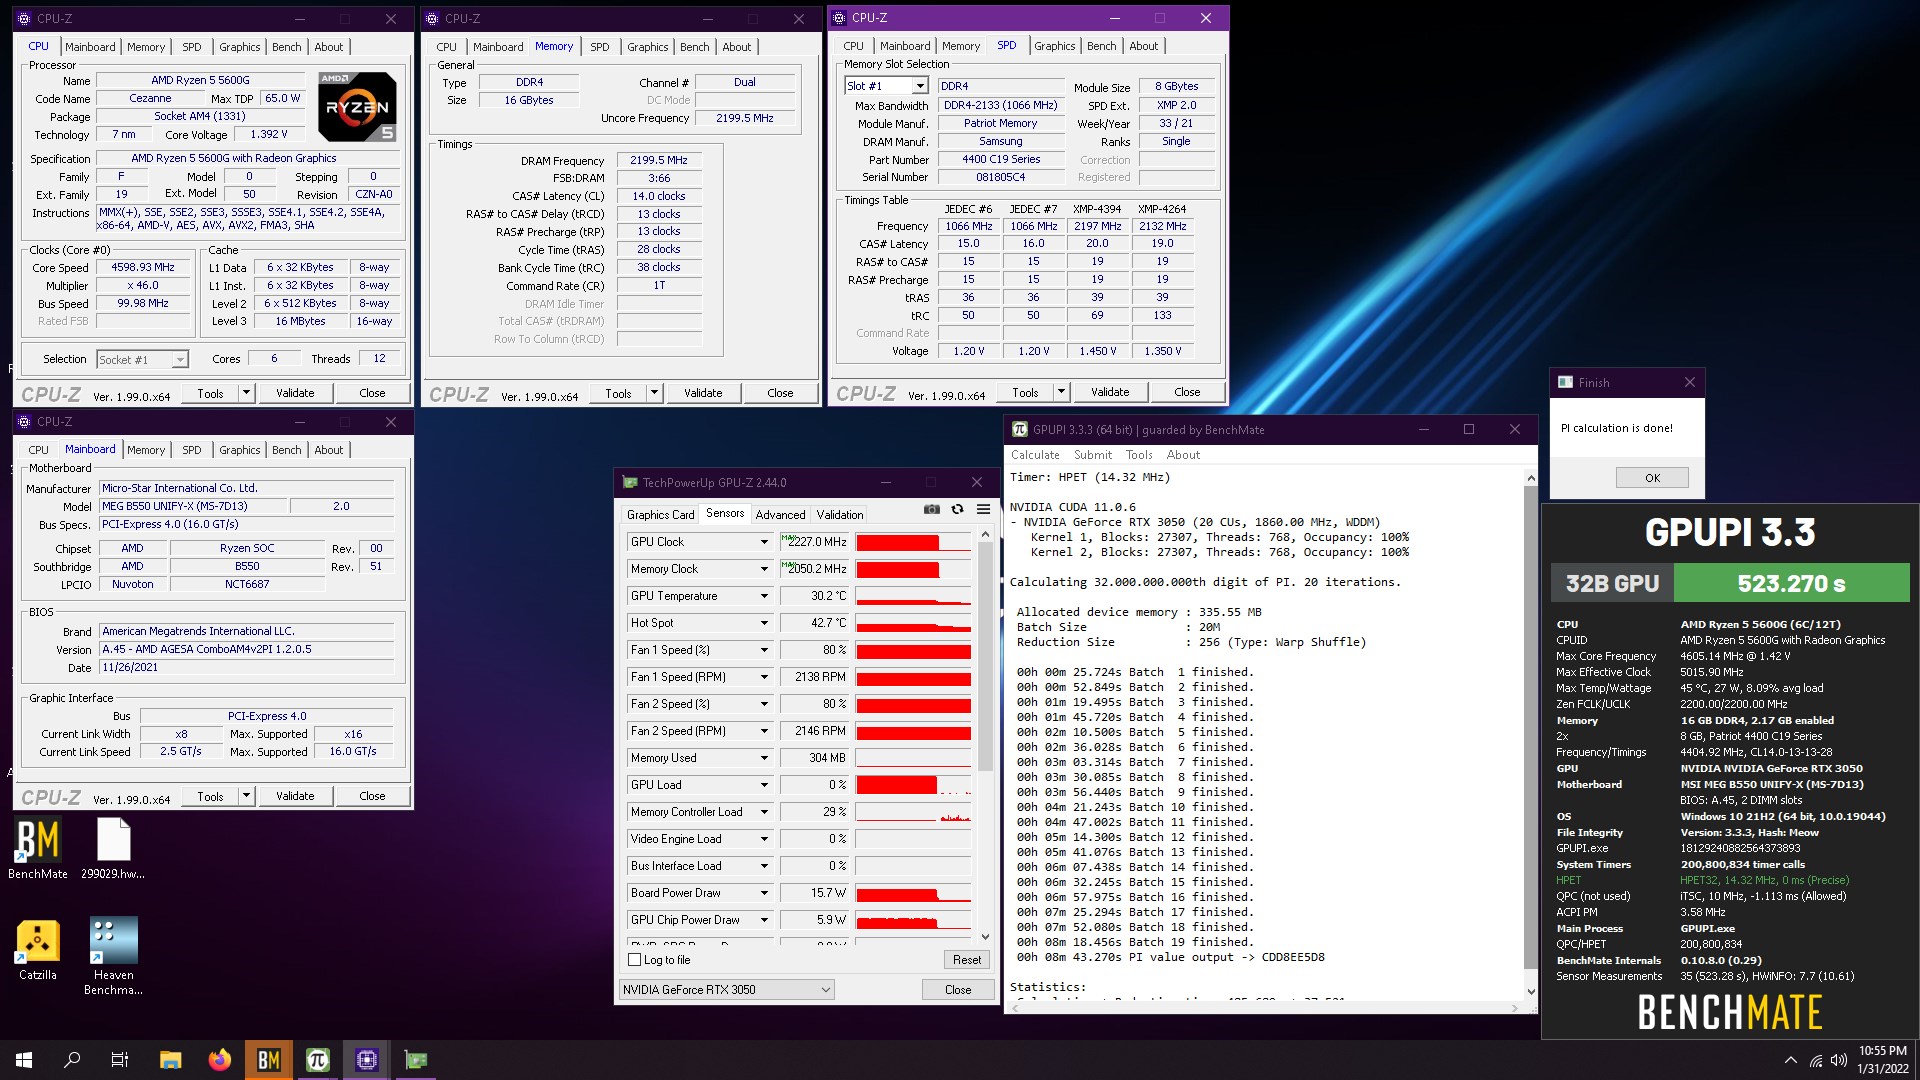Open GPU-Z hamburger menu icon

(x=983, y=509)
